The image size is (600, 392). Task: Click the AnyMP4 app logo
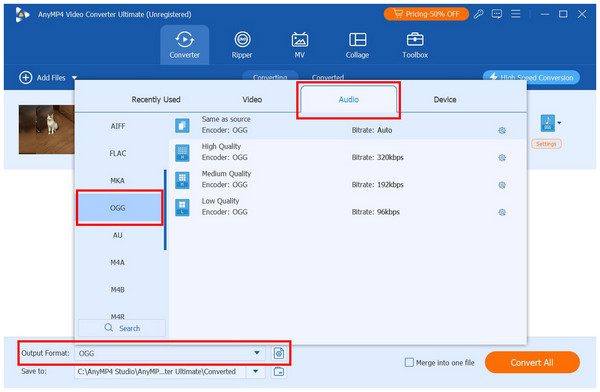click(22, 15)
